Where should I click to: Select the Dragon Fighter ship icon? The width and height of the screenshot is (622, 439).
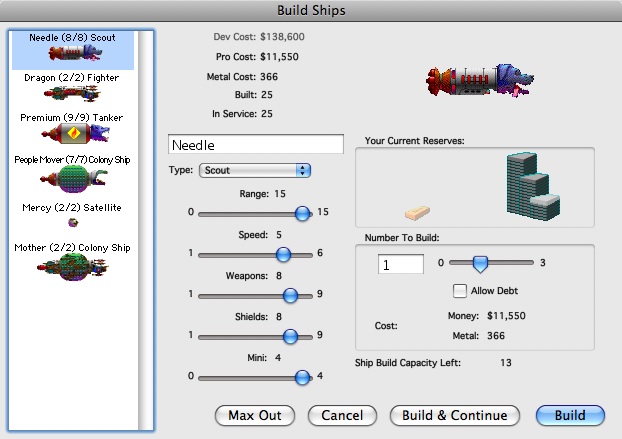(71, 92)
